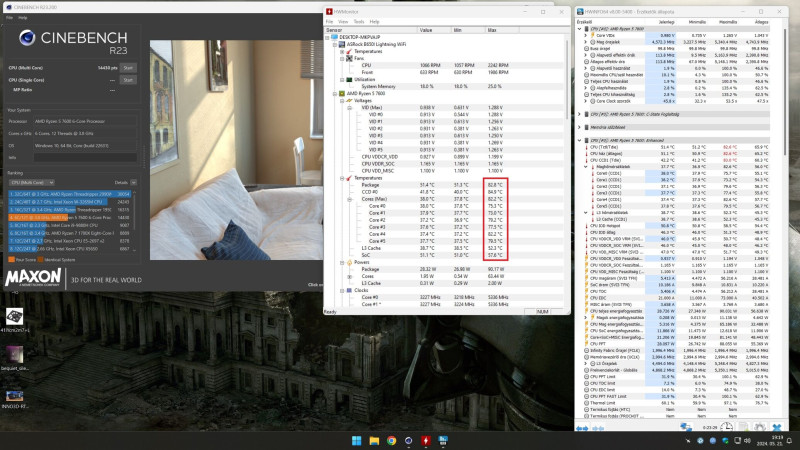The image size is (800, 450).
Task: Open CPU (Multi Core) ranking dropdown in Cinebench
Action: coord(32,183)
